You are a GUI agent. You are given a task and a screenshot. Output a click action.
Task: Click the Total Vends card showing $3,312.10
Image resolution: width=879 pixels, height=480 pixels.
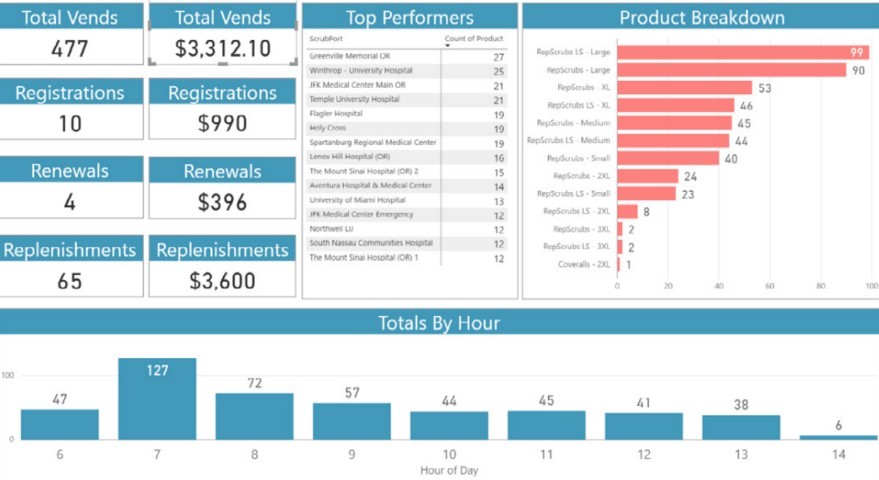(x=222, y=48)
